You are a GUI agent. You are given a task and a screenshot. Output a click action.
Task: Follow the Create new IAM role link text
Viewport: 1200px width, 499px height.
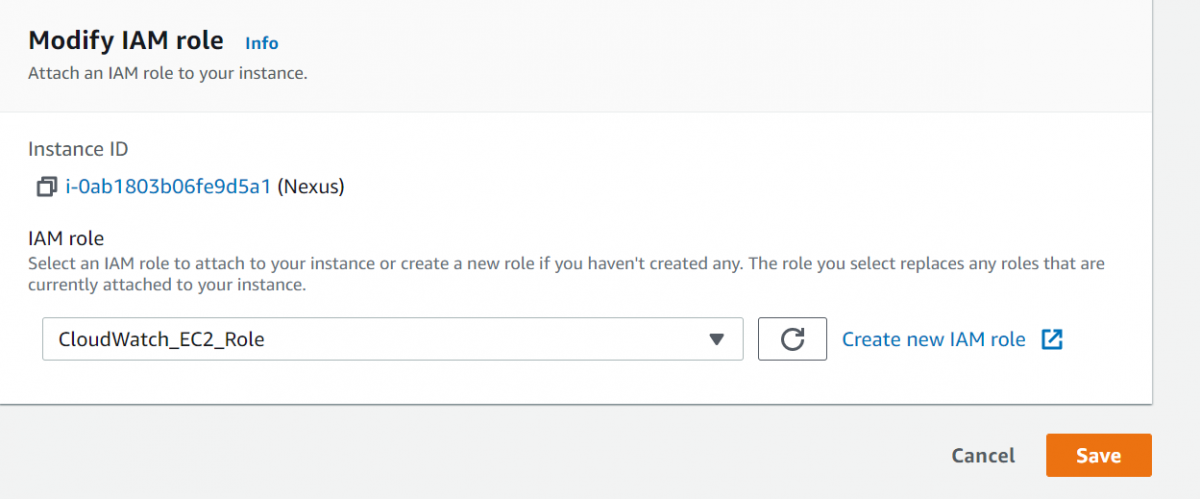tap(933, 339)
